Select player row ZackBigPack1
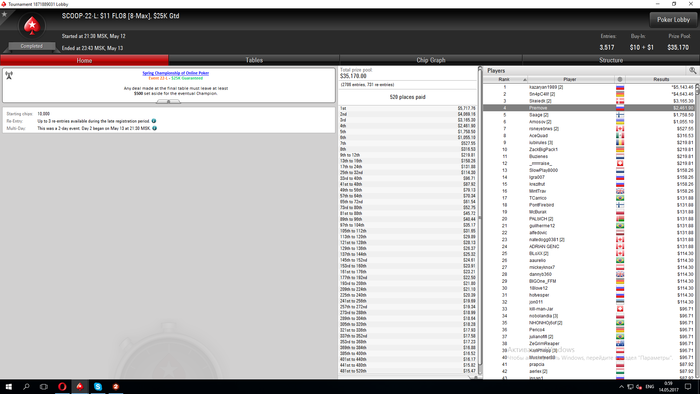700x394 pixels. coord(588,149)
